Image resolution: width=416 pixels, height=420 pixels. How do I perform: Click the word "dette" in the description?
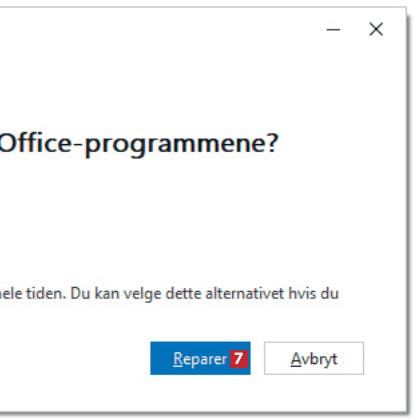click(184, 294)
